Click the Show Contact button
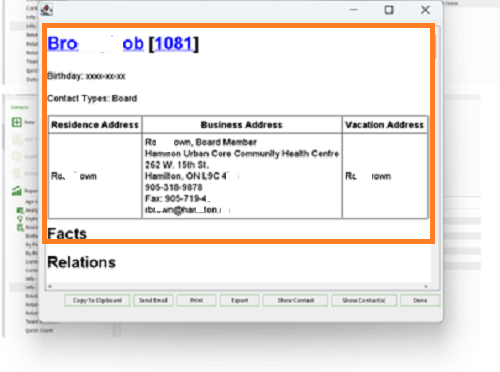This screenshot has height=372, width=500. [295, 300]
